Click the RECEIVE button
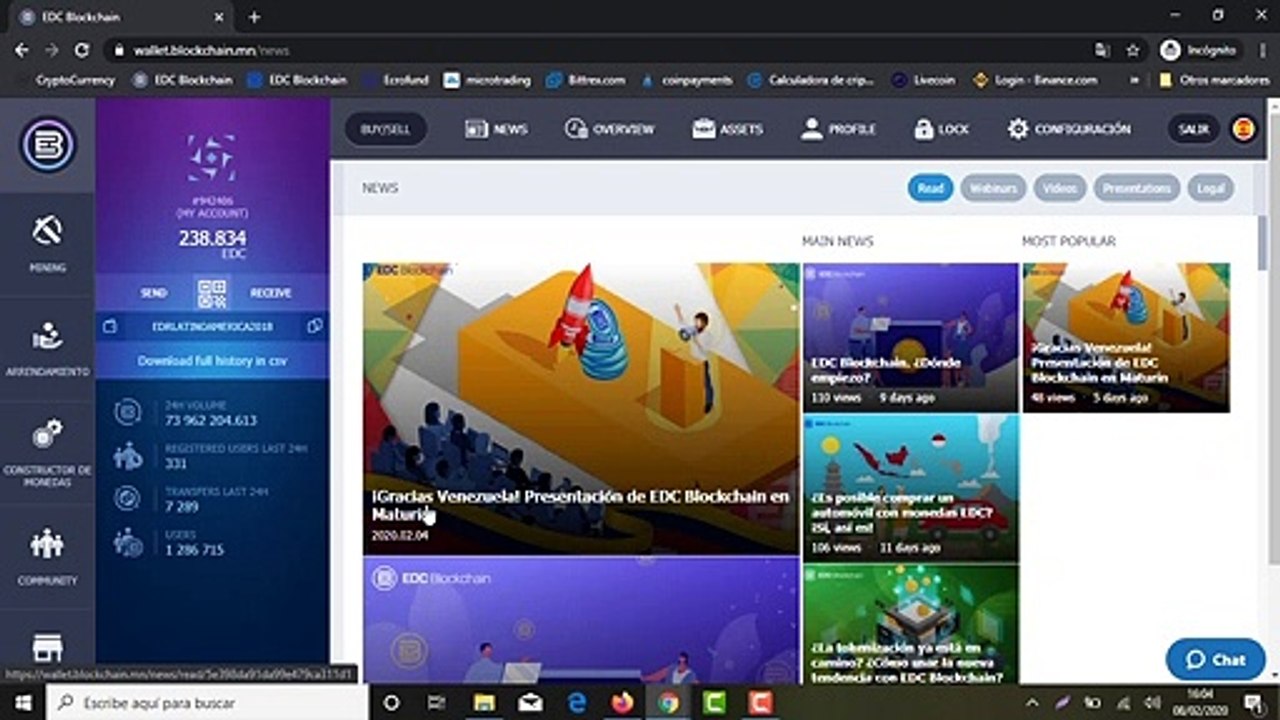The width and height of the screenshot is (1280, 720). pos(270,293)
